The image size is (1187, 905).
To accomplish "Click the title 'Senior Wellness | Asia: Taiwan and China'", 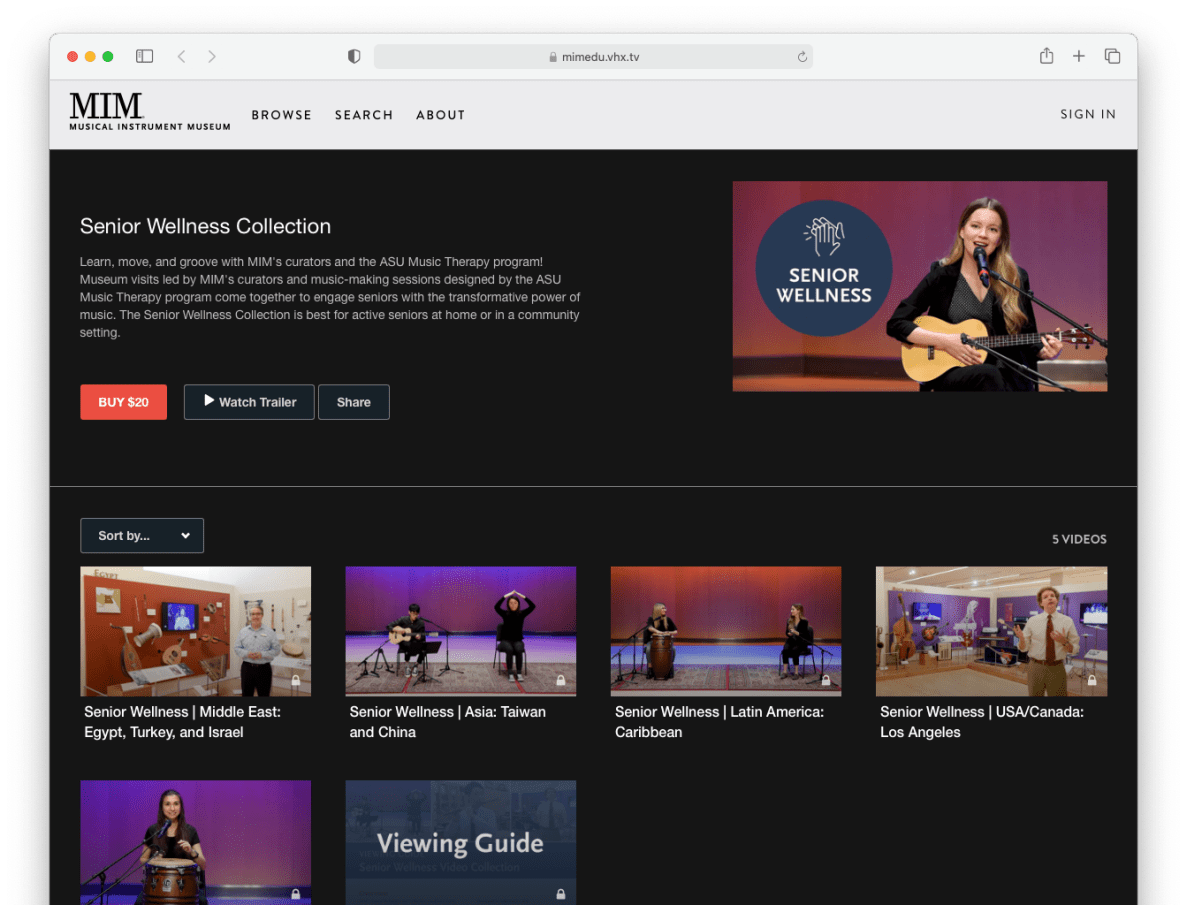I will [x=447, y=722].
